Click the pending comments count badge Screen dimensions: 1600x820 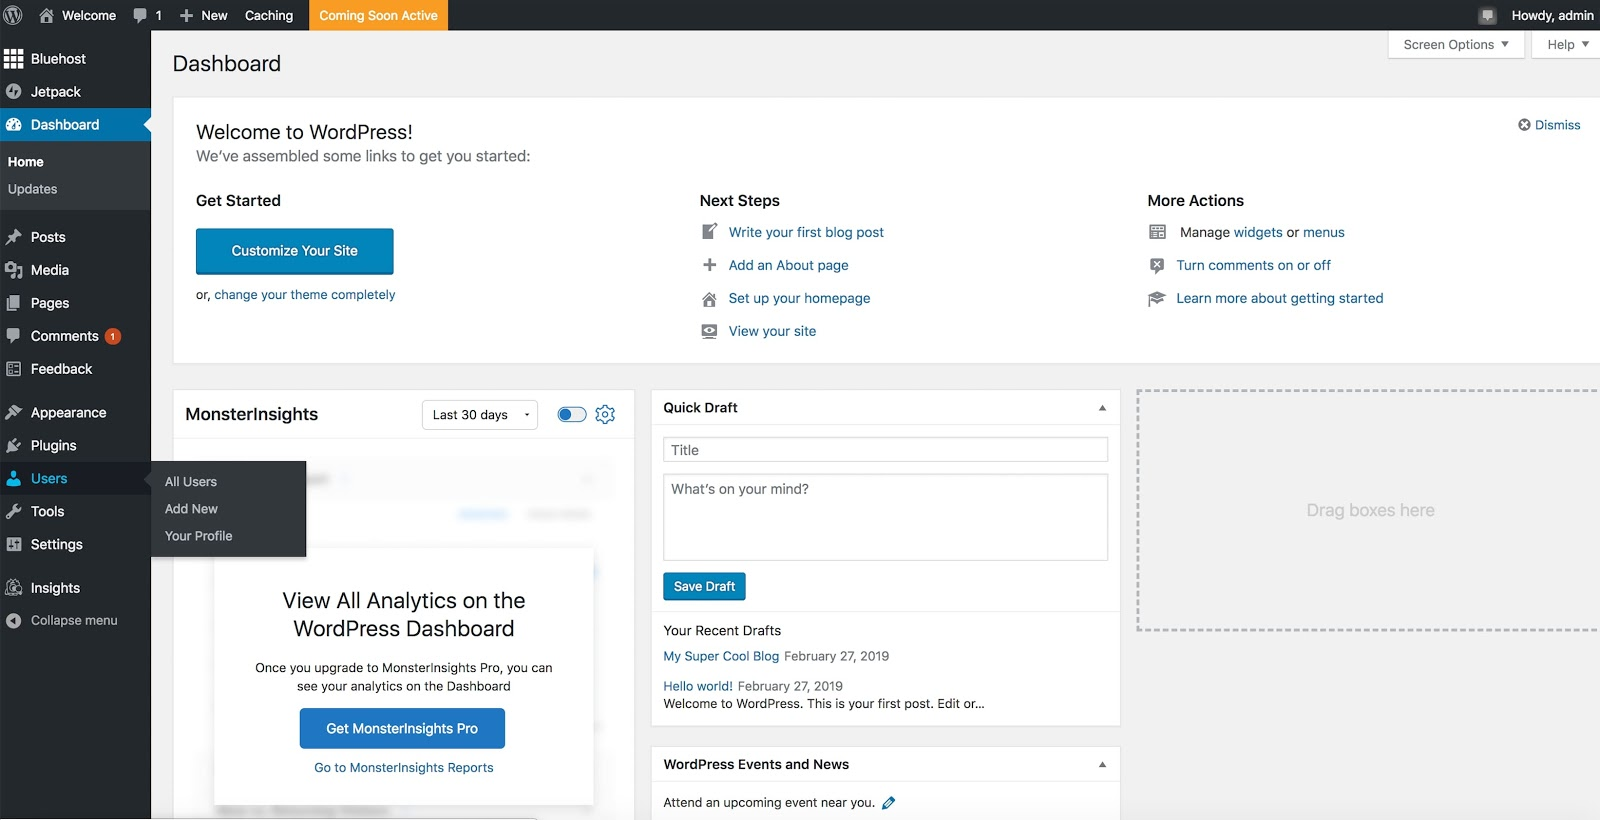[113, 336]
